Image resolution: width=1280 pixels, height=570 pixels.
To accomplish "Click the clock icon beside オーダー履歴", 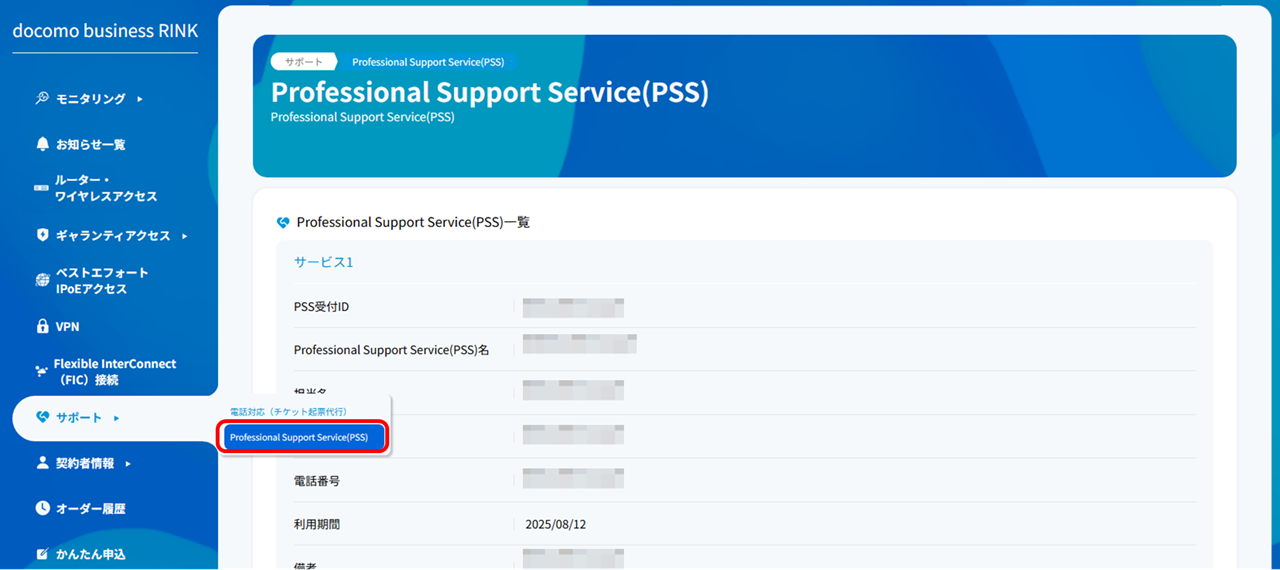I will tap(42, 508).
